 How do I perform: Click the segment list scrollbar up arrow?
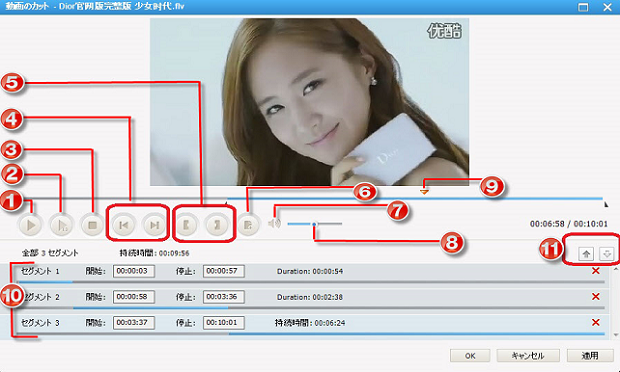616,269
